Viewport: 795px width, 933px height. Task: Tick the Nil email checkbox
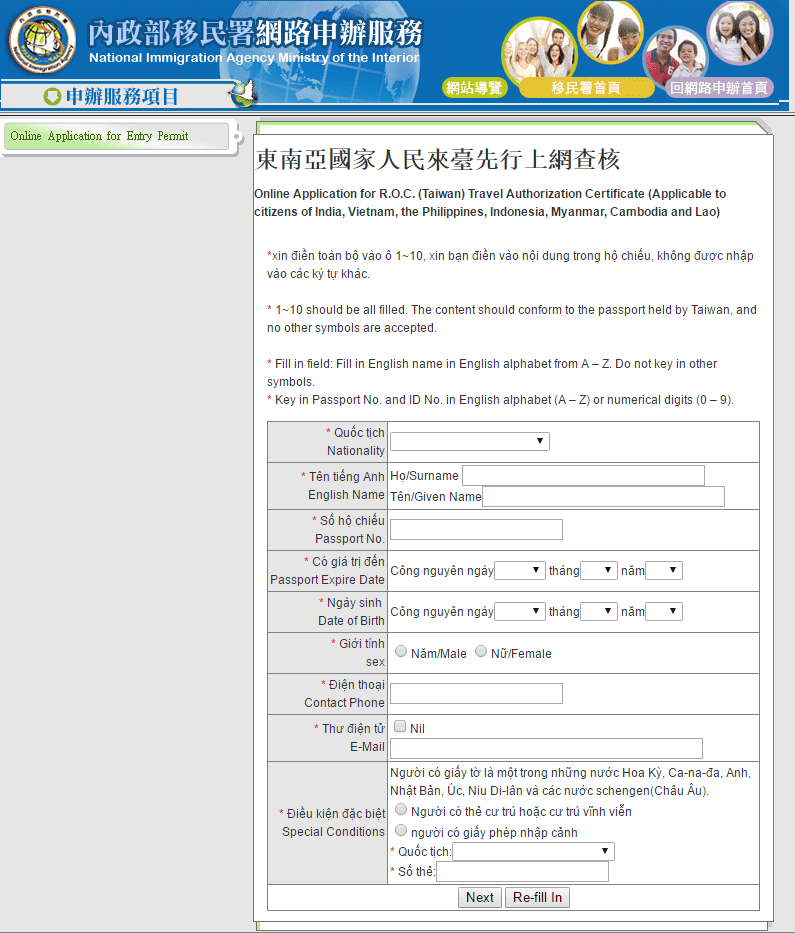tap(400, 727)
